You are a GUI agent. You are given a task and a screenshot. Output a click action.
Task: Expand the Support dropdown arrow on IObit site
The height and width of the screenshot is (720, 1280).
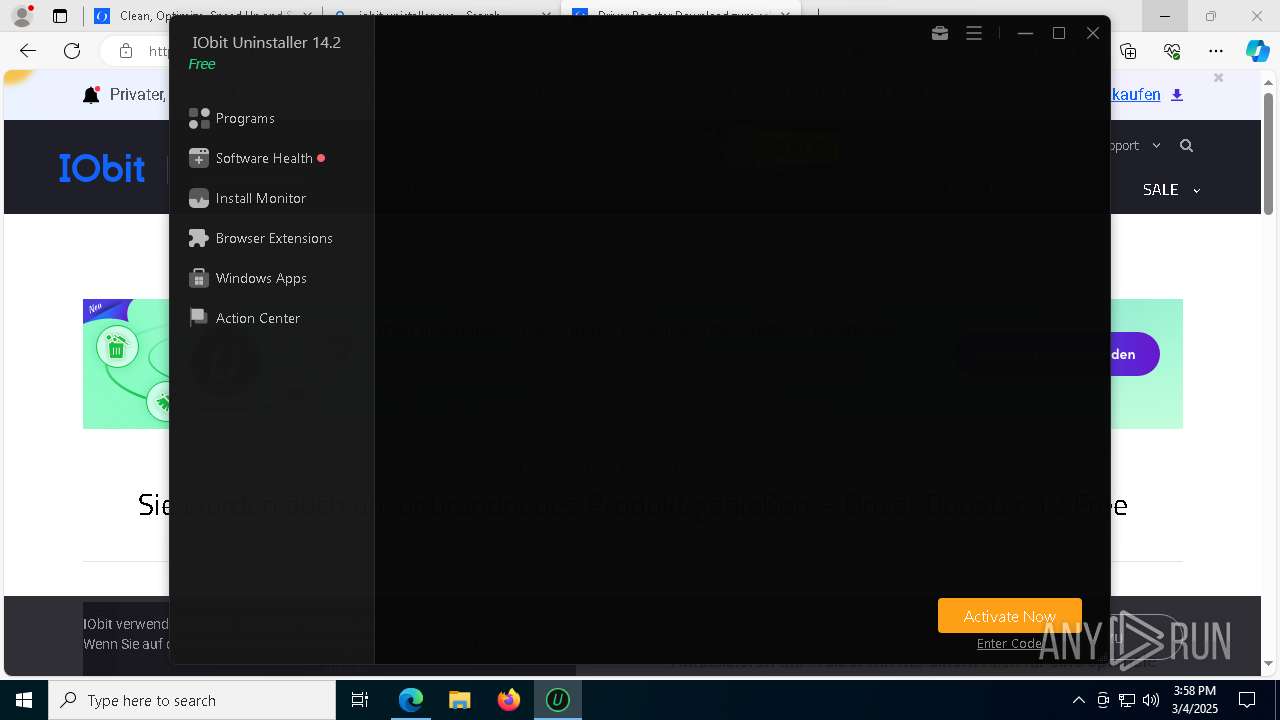coord(1156,146)
